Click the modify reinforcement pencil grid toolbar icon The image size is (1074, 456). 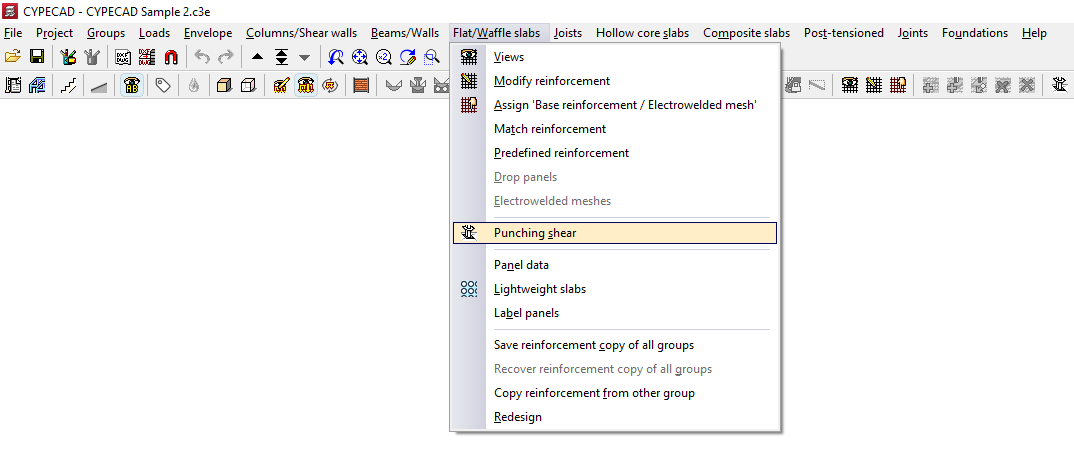pyautogui.click(x=874, y=86)
